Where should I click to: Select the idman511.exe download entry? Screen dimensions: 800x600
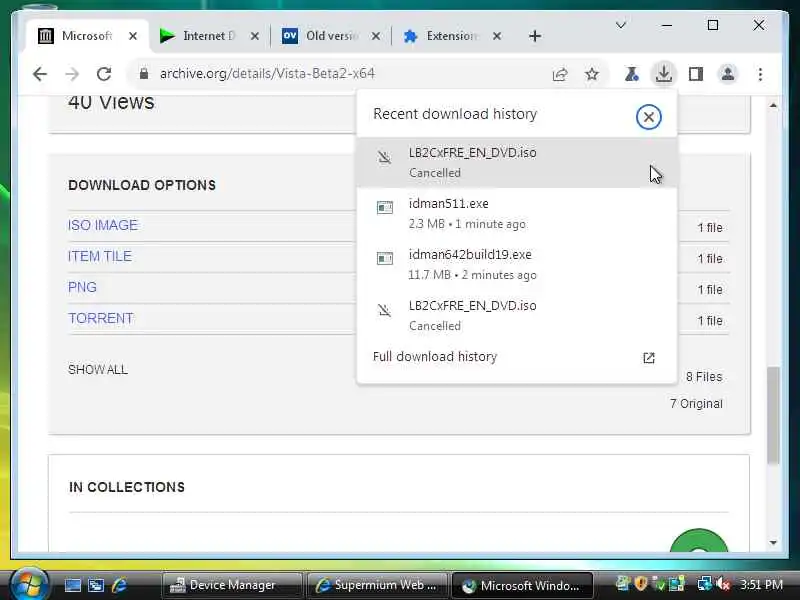coord(516,213)
